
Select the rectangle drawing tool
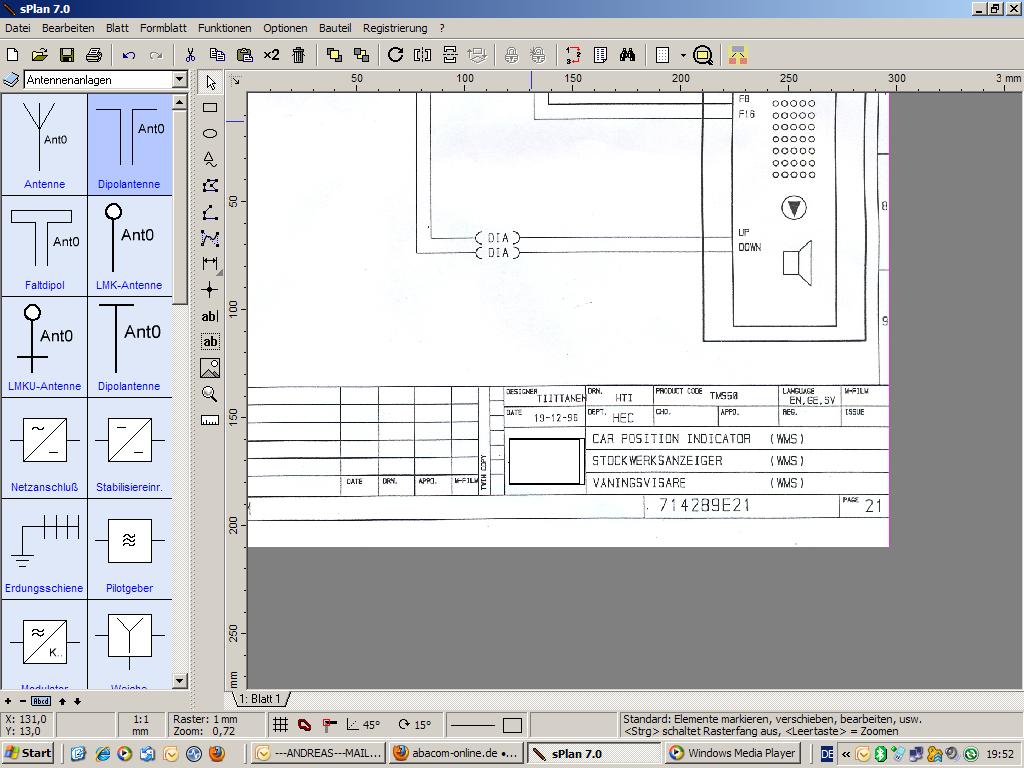click(210, 108)
